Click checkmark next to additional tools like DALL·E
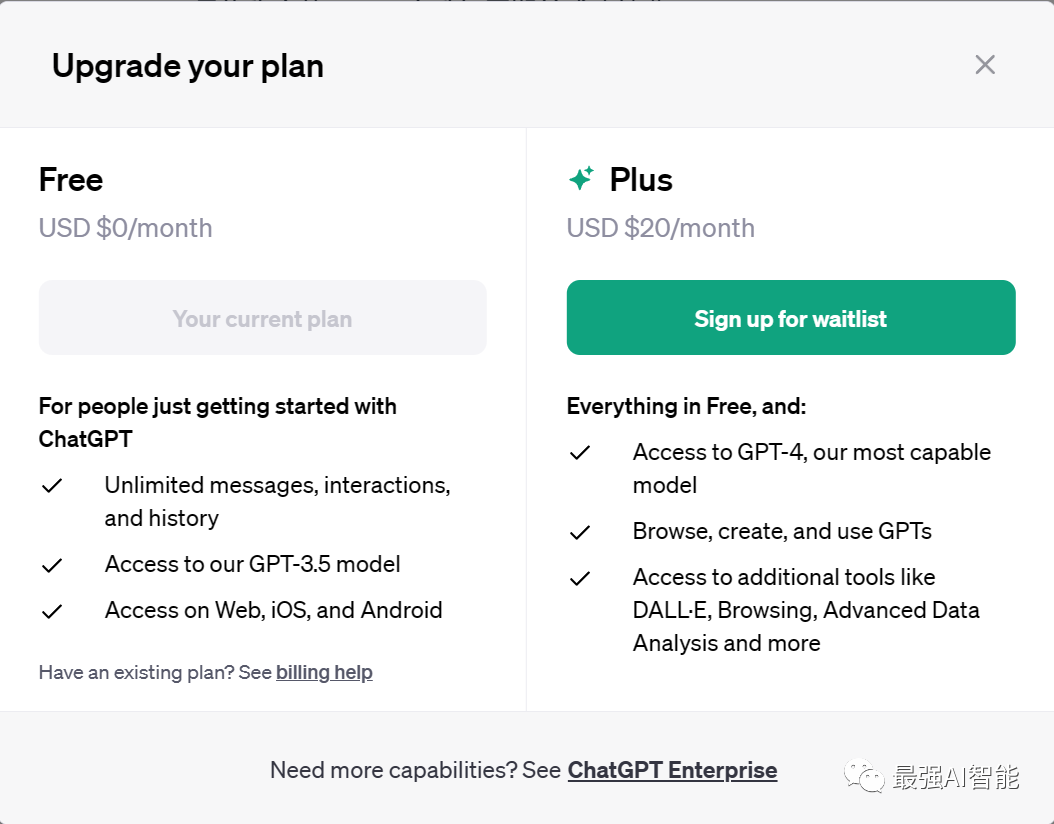This screenshot has height=824, width=1054. click(580, 578)
